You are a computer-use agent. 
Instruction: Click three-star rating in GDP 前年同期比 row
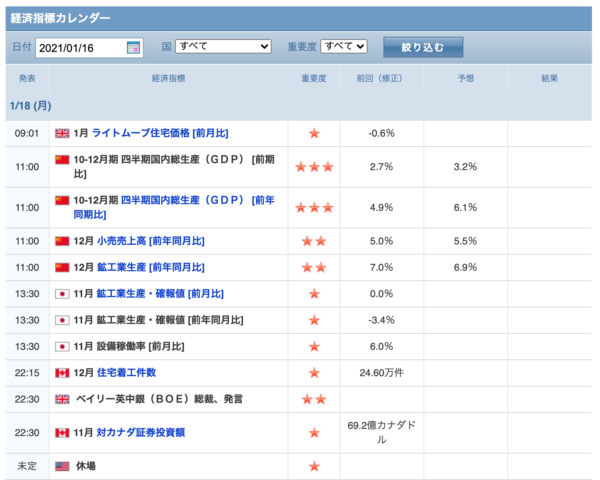(x=314, y=207)
